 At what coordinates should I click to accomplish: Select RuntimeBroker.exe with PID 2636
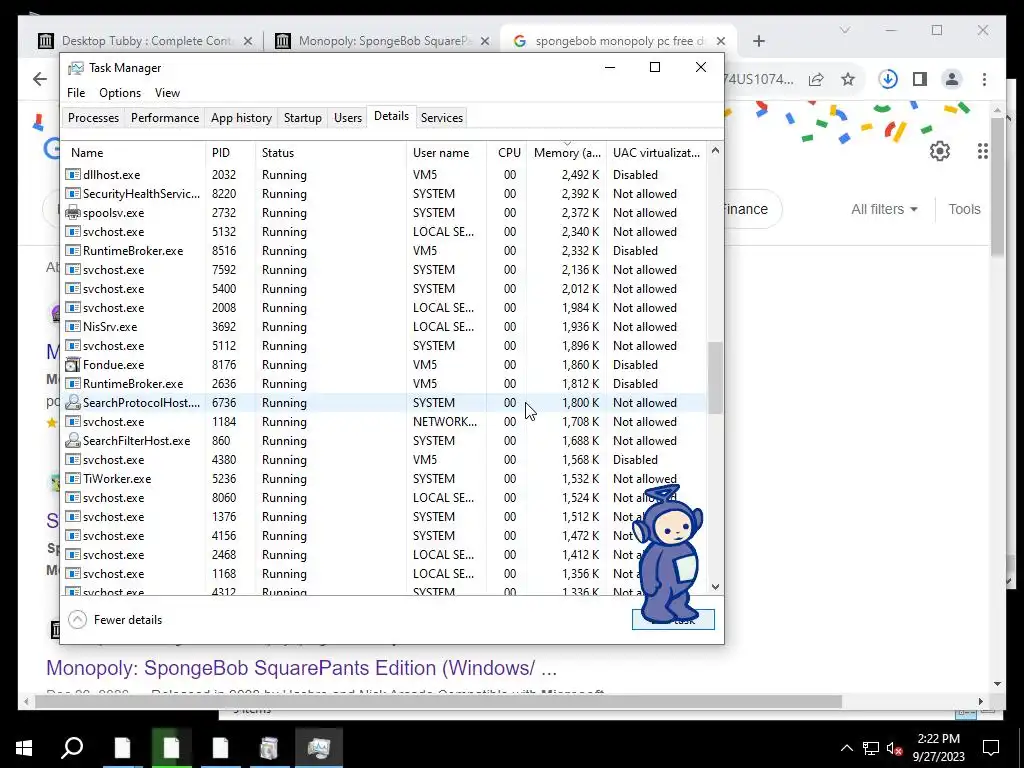[384, 383]
